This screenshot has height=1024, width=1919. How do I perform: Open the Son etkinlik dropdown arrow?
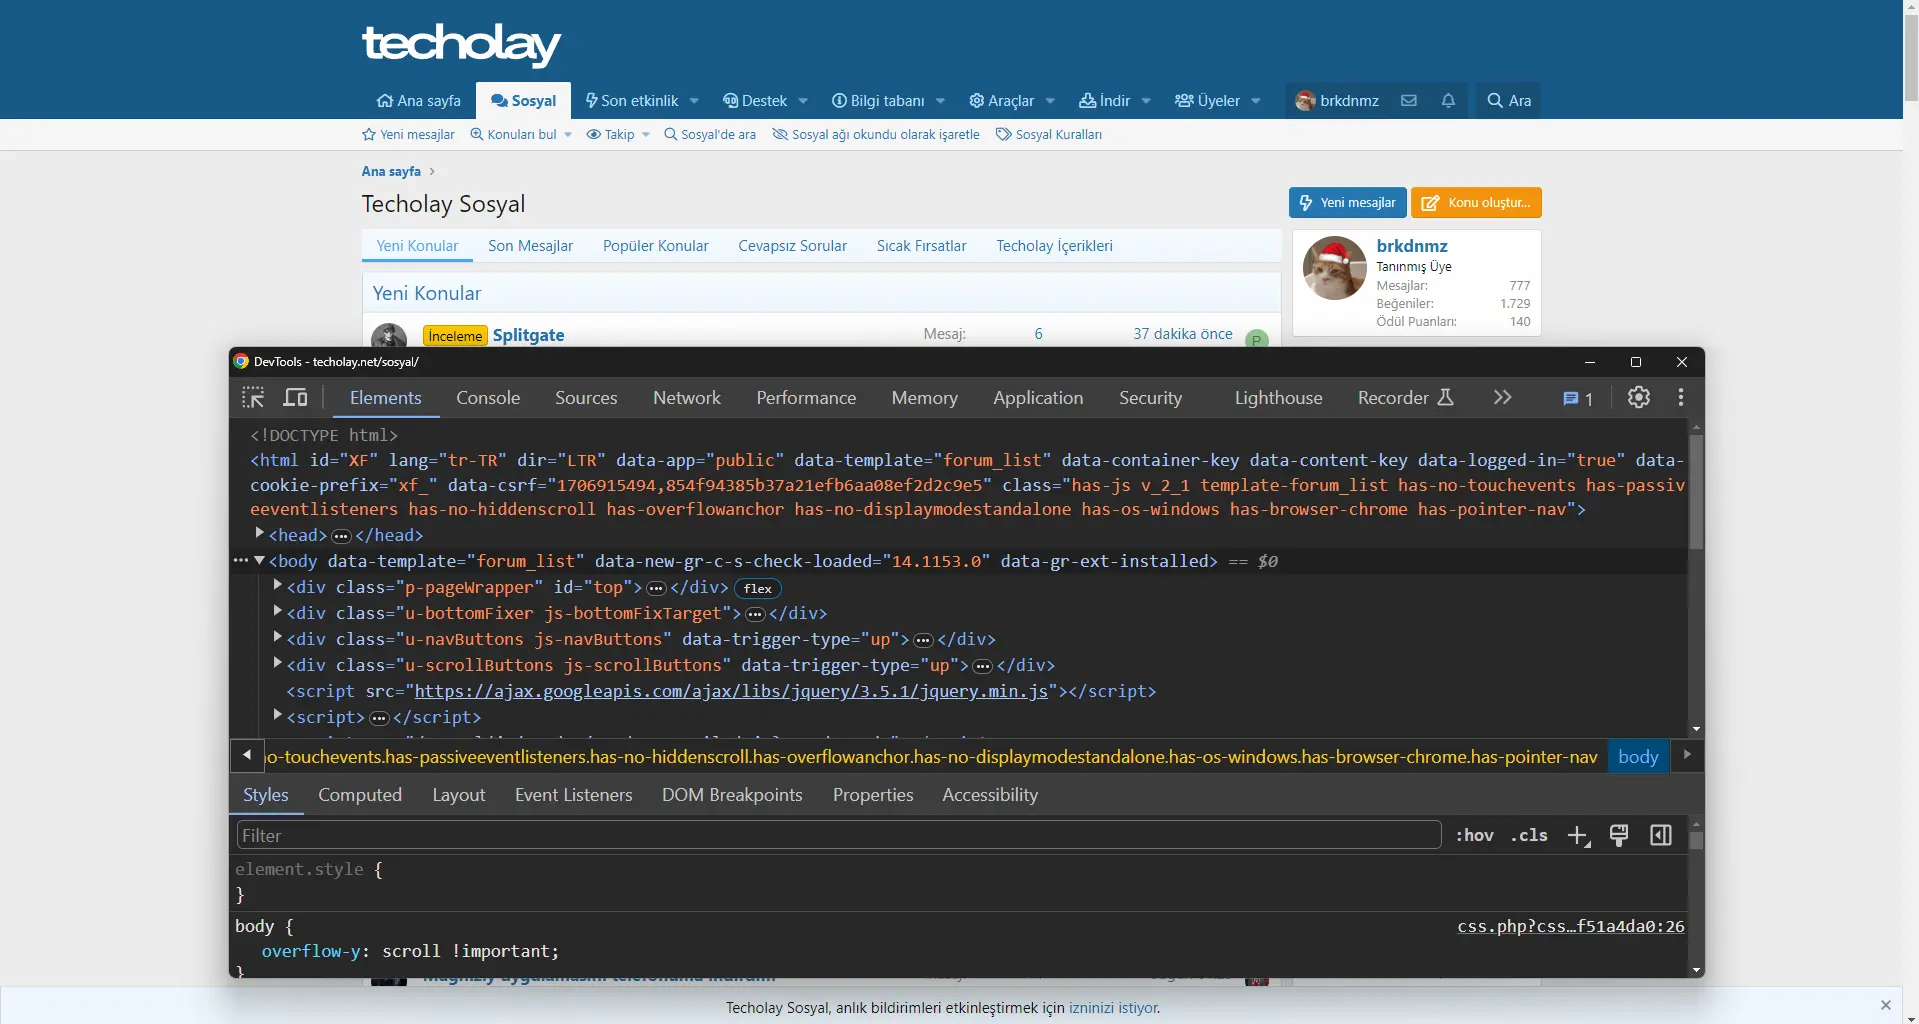point(694,101)
